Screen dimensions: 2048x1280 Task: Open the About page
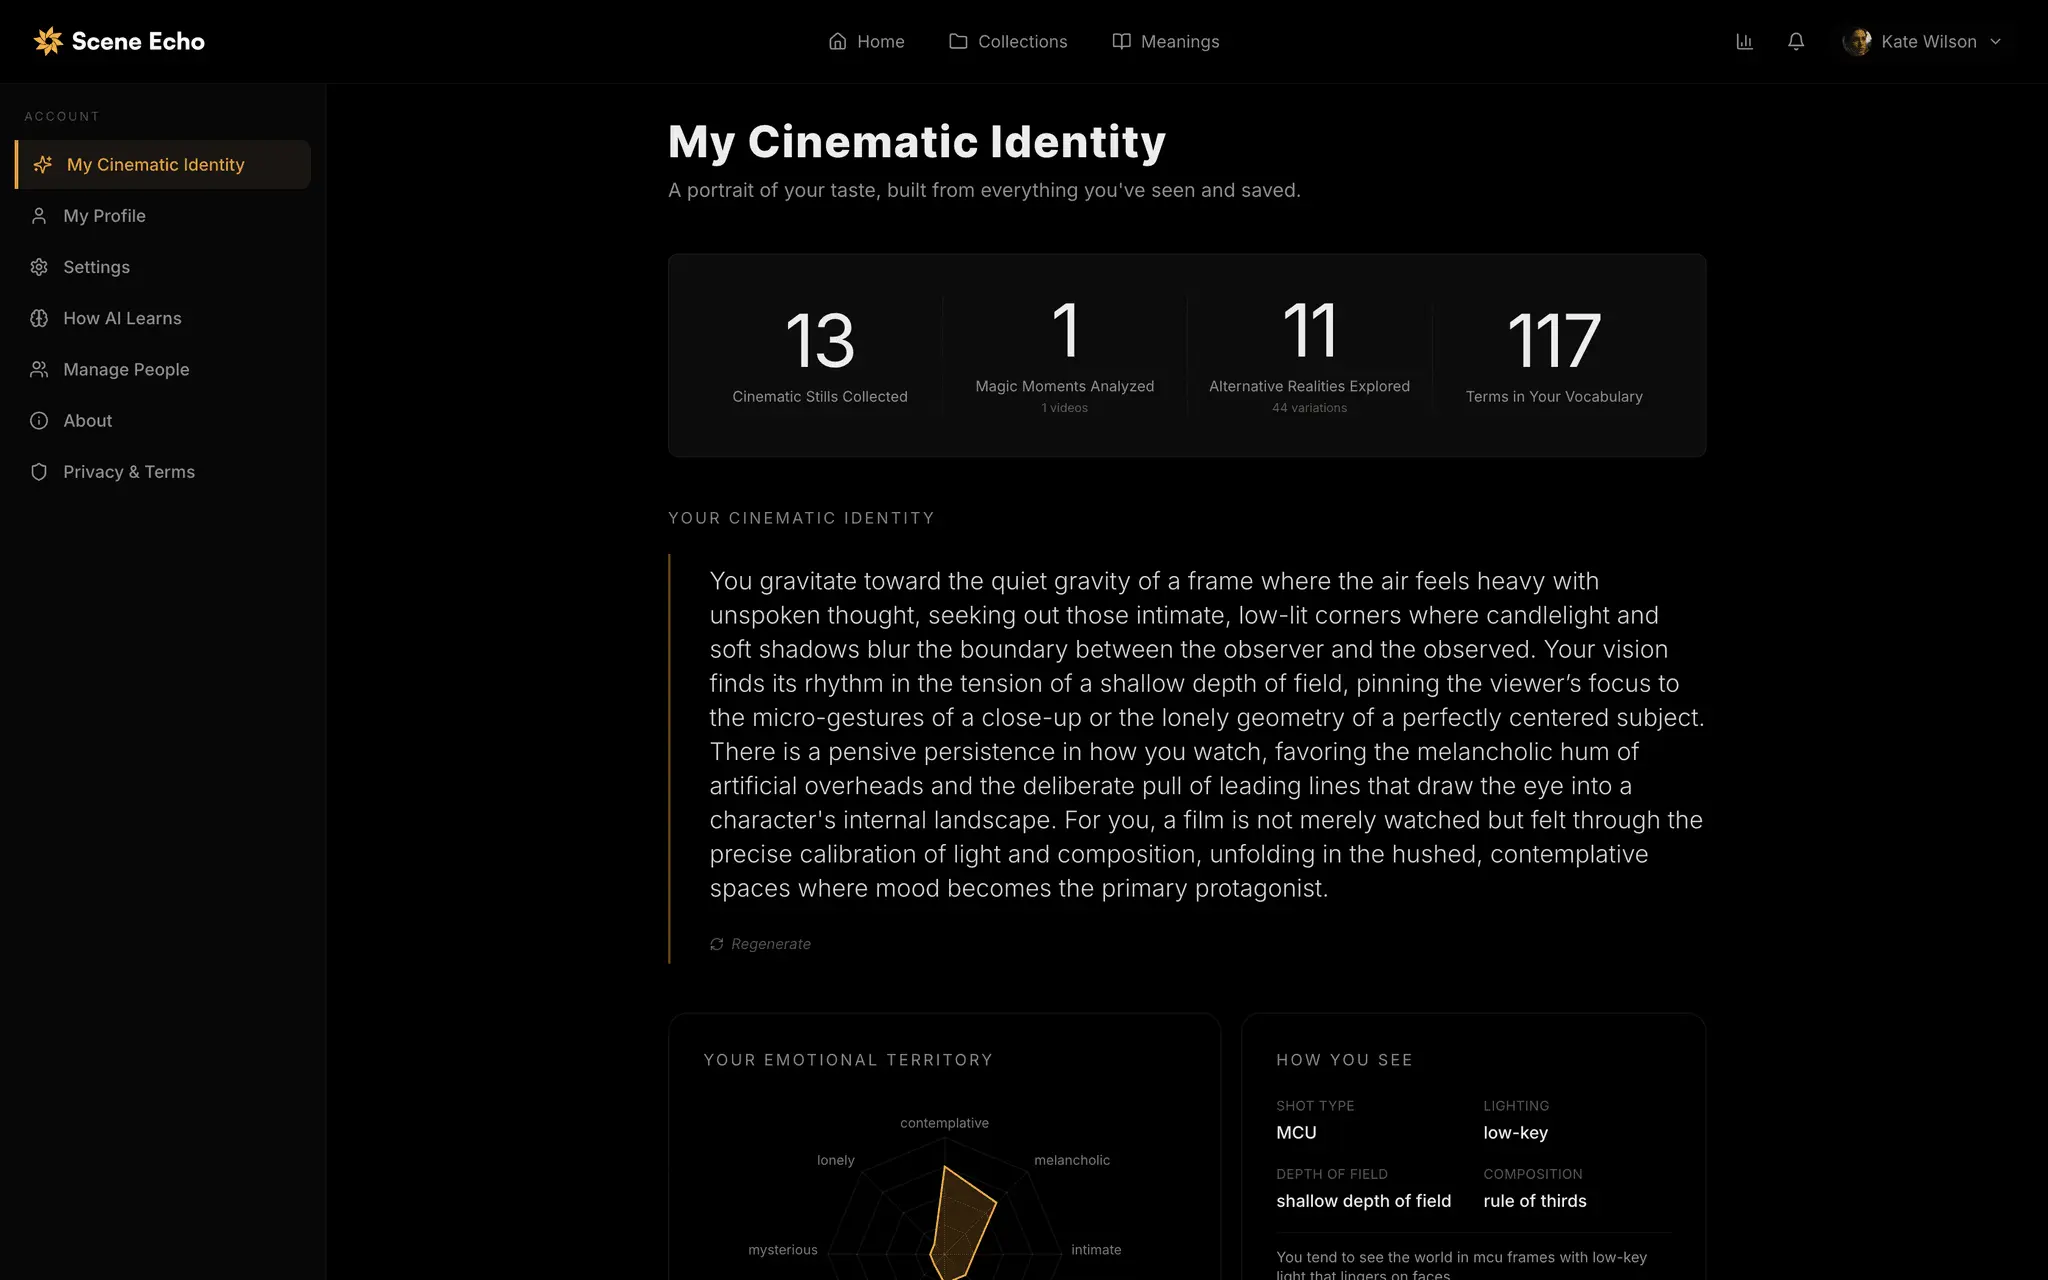coord(163,420)
